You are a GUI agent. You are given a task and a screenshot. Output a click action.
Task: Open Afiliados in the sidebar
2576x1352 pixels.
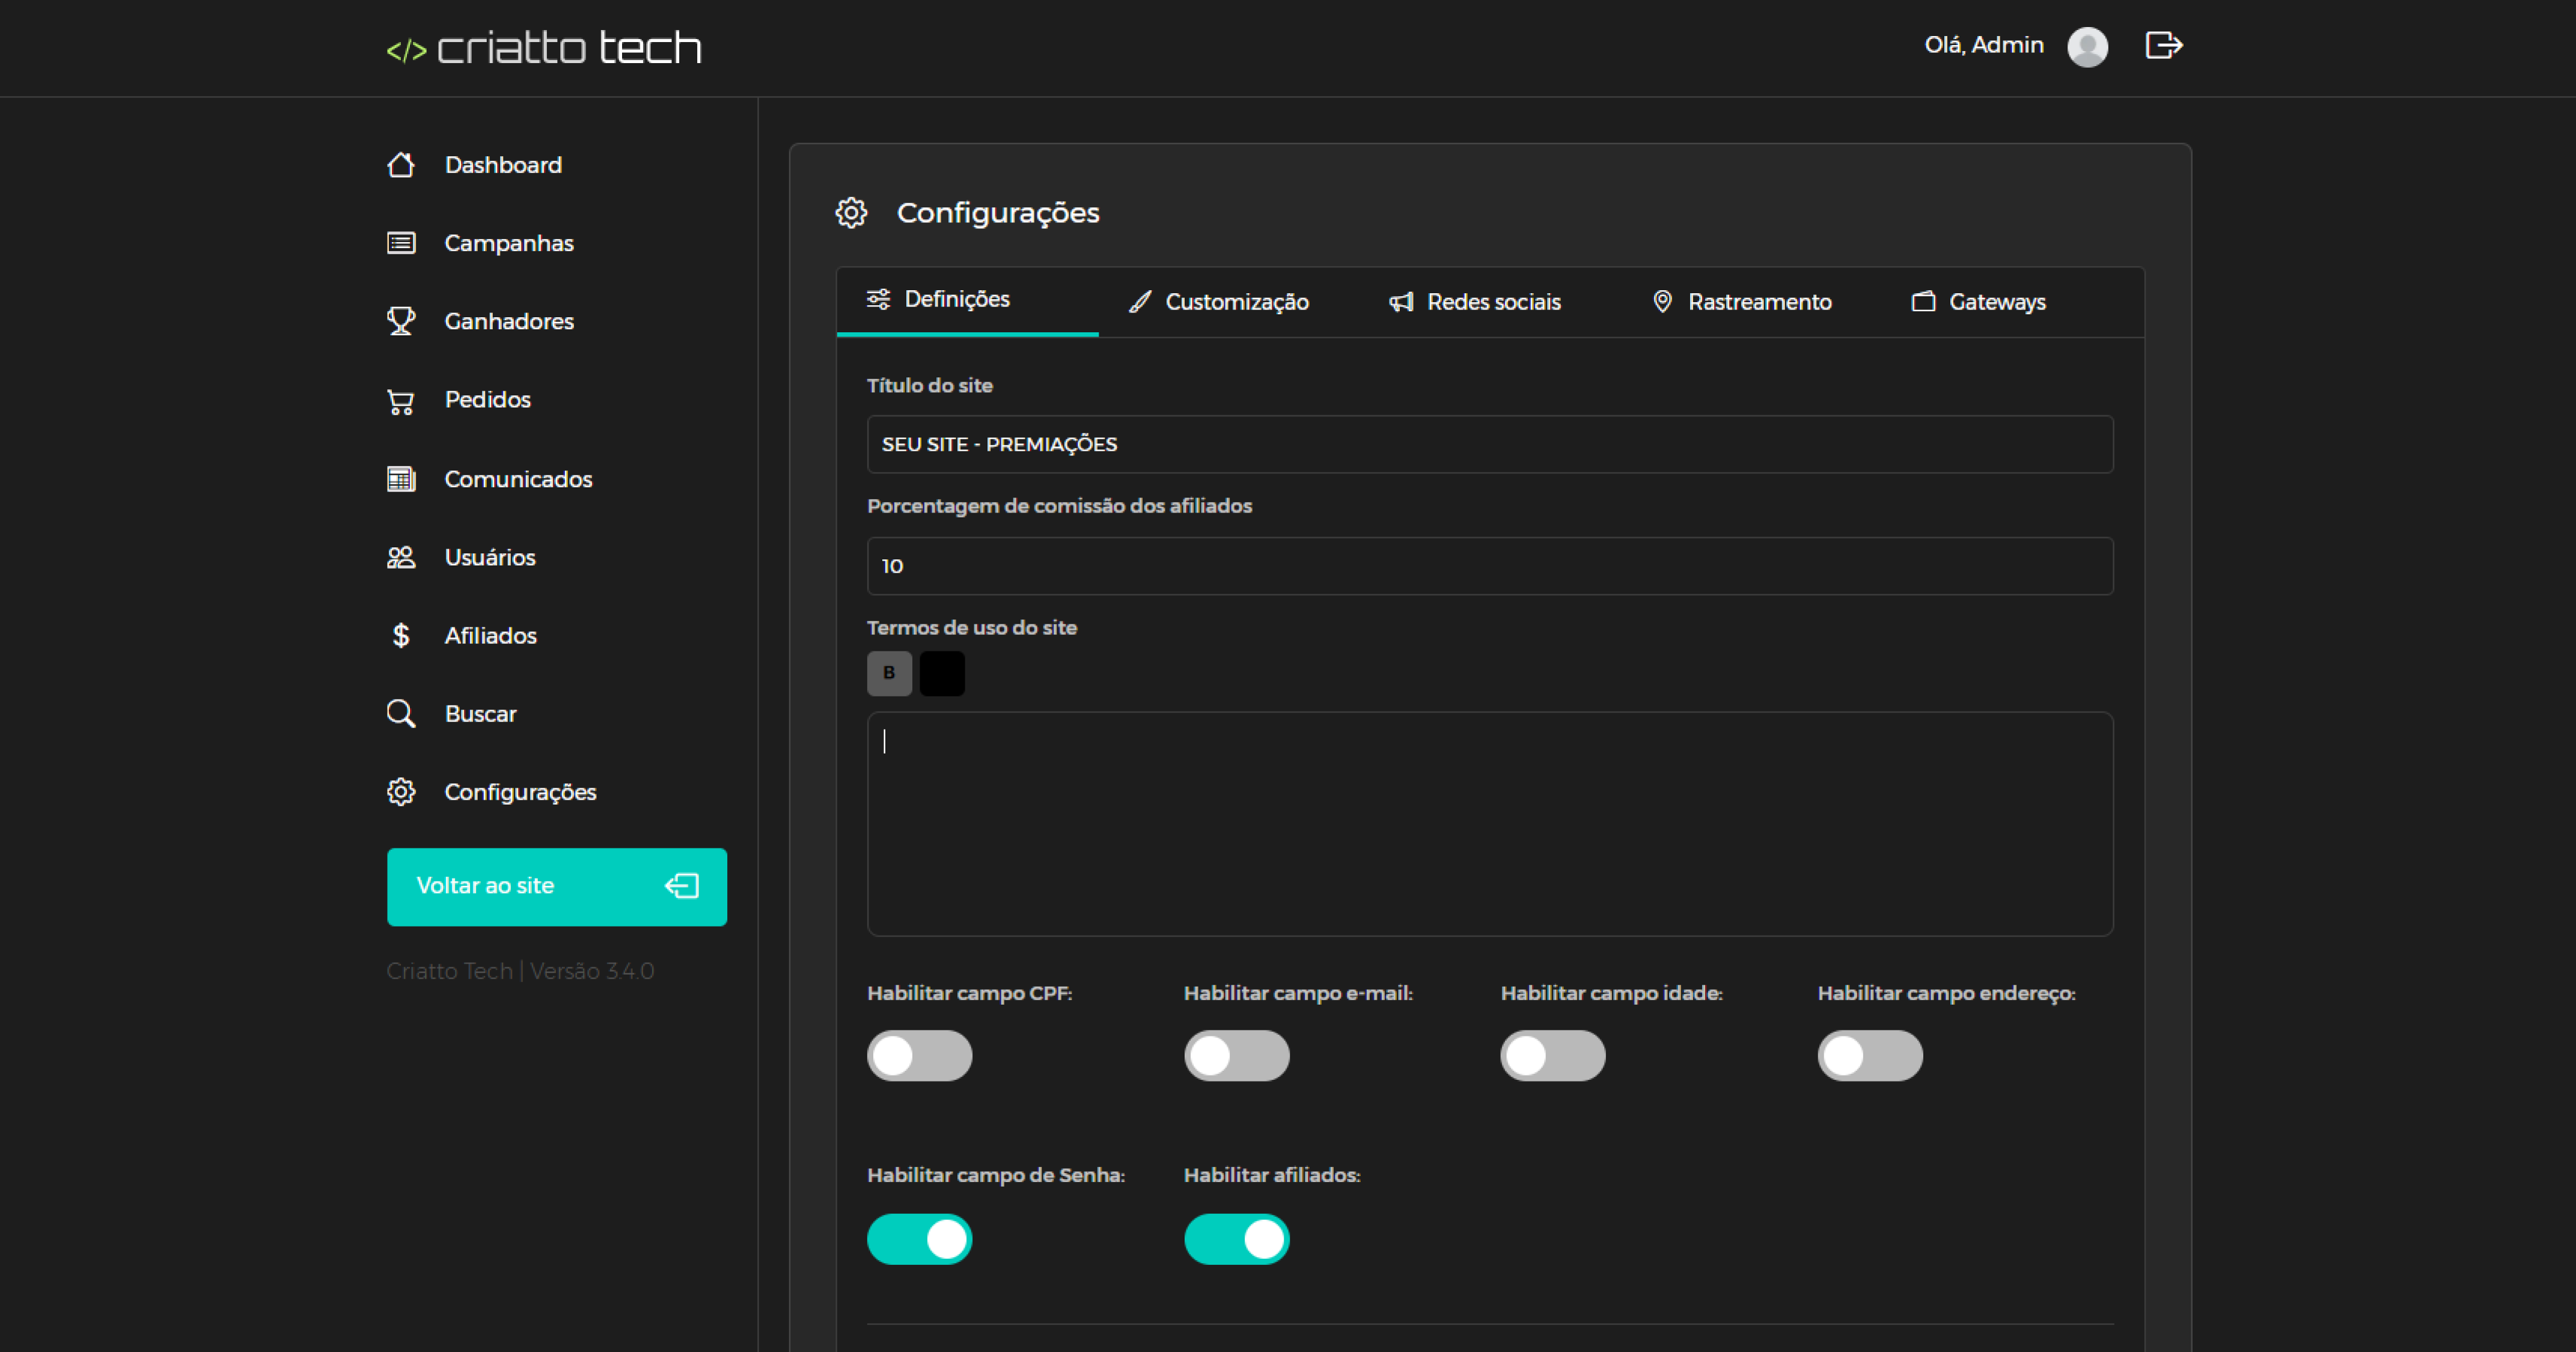[491, 636]
